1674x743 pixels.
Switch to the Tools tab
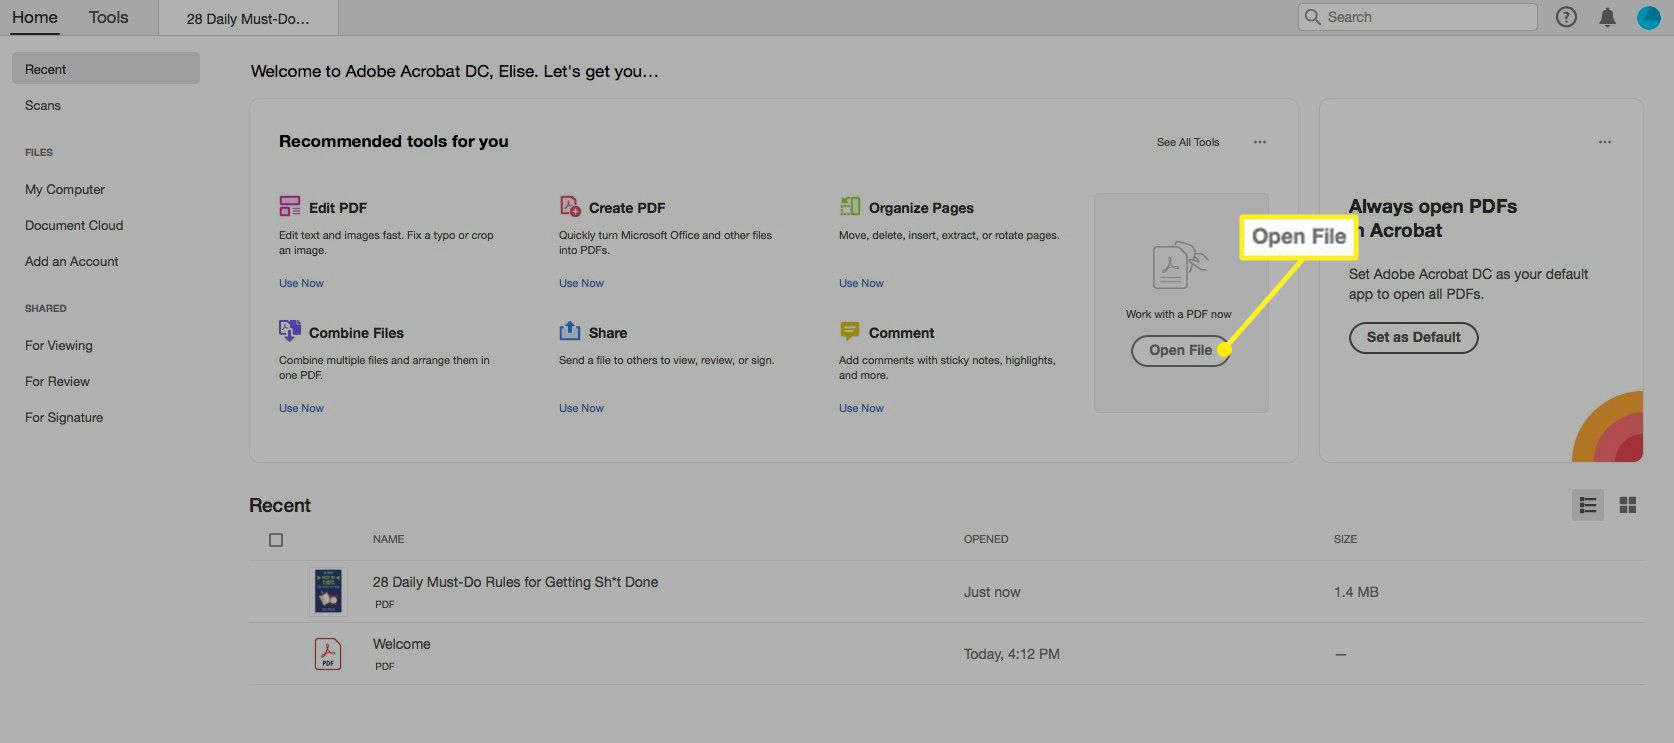(x=108, y=17)
